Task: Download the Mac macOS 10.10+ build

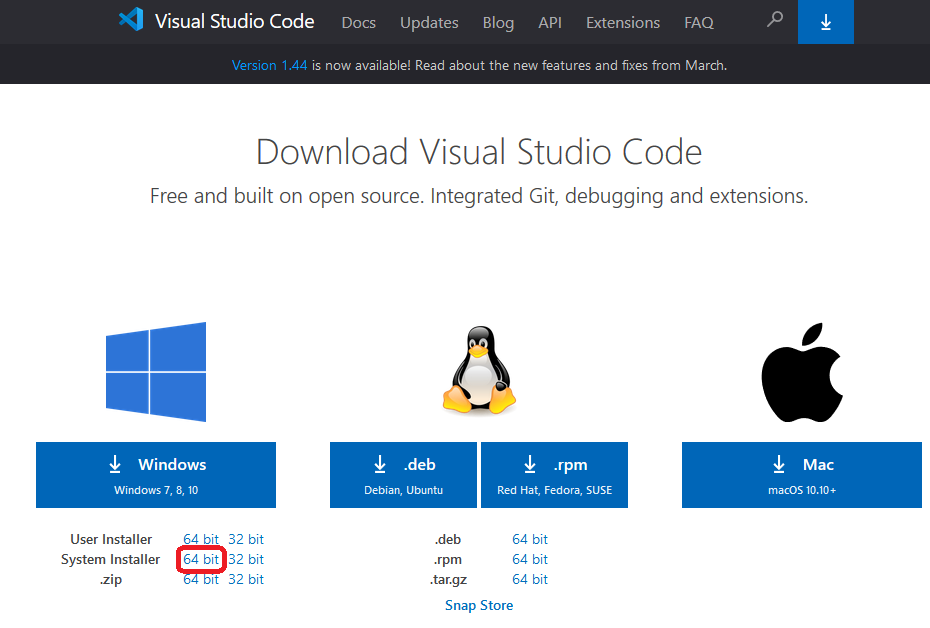Action: point(802,474)
